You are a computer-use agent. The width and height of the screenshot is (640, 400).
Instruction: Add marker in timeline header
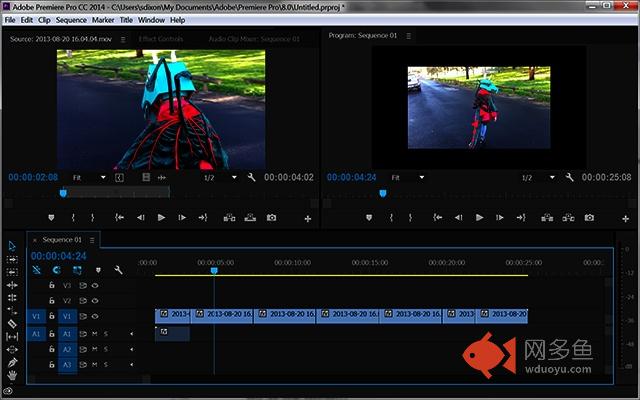tap(98, 270)
